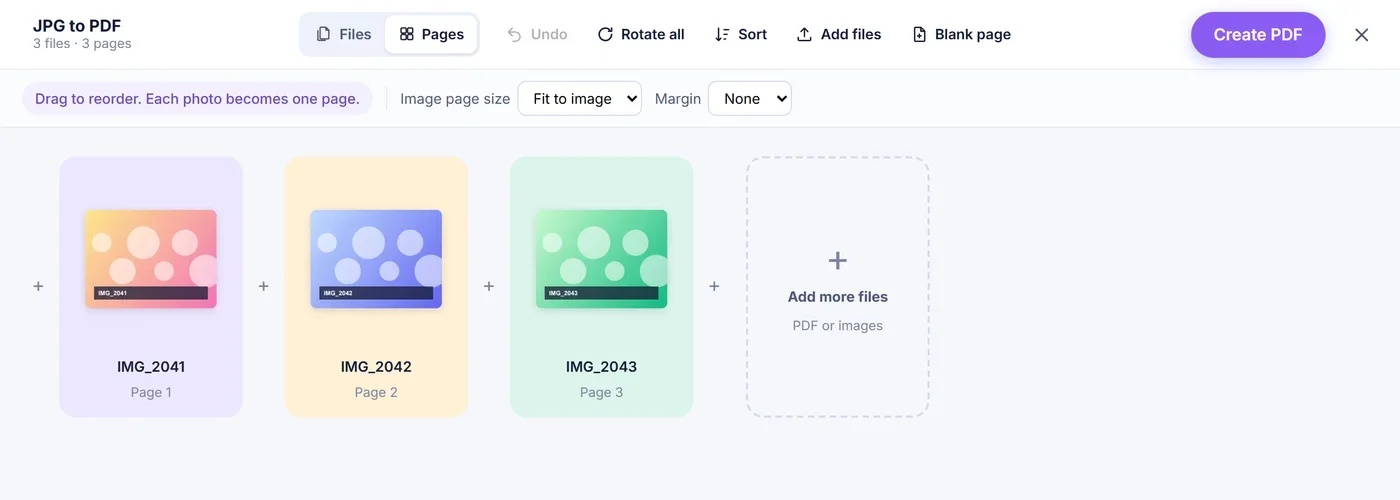
Task: Click the Drag to reorder hint
Action: coord(197,99)
